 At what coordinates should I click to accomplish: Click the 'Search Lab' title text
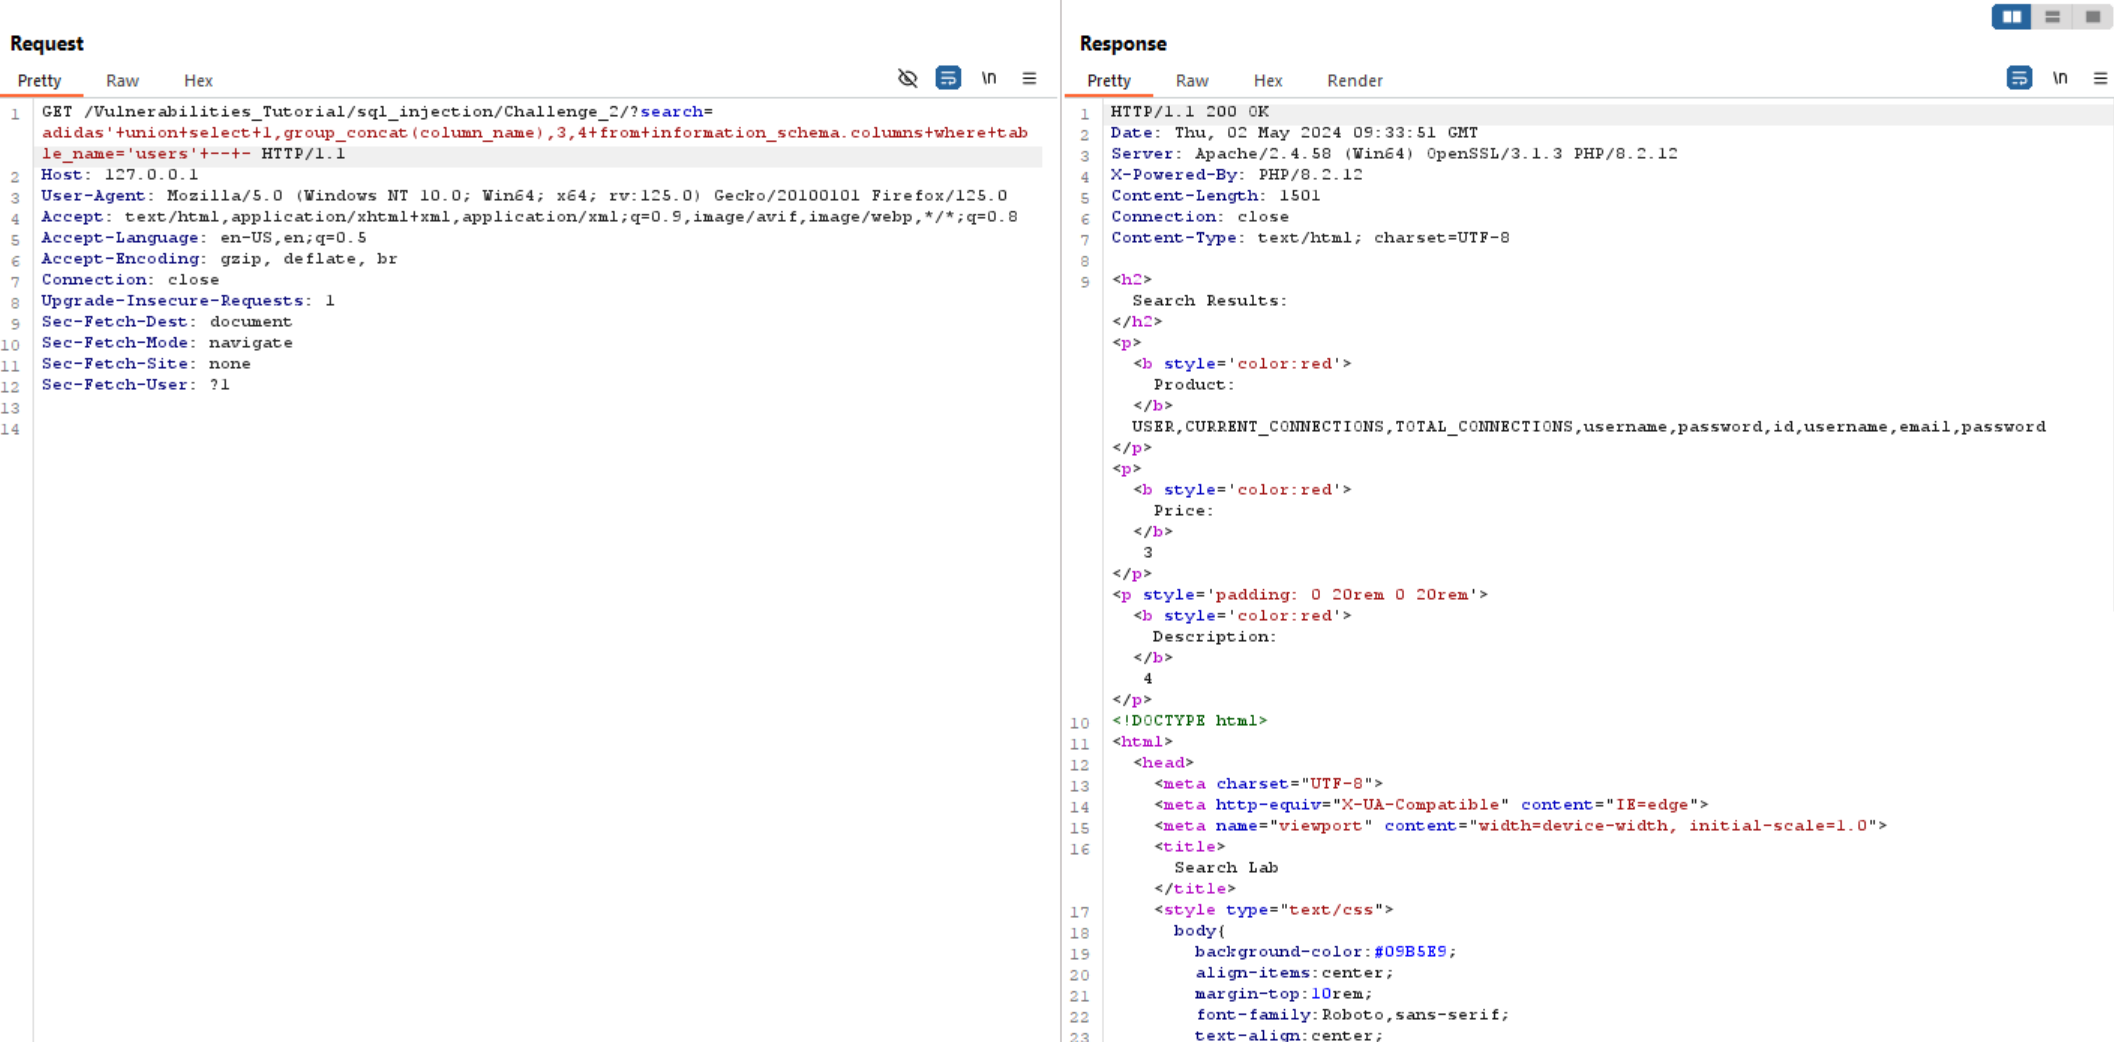coord(1226,867)
